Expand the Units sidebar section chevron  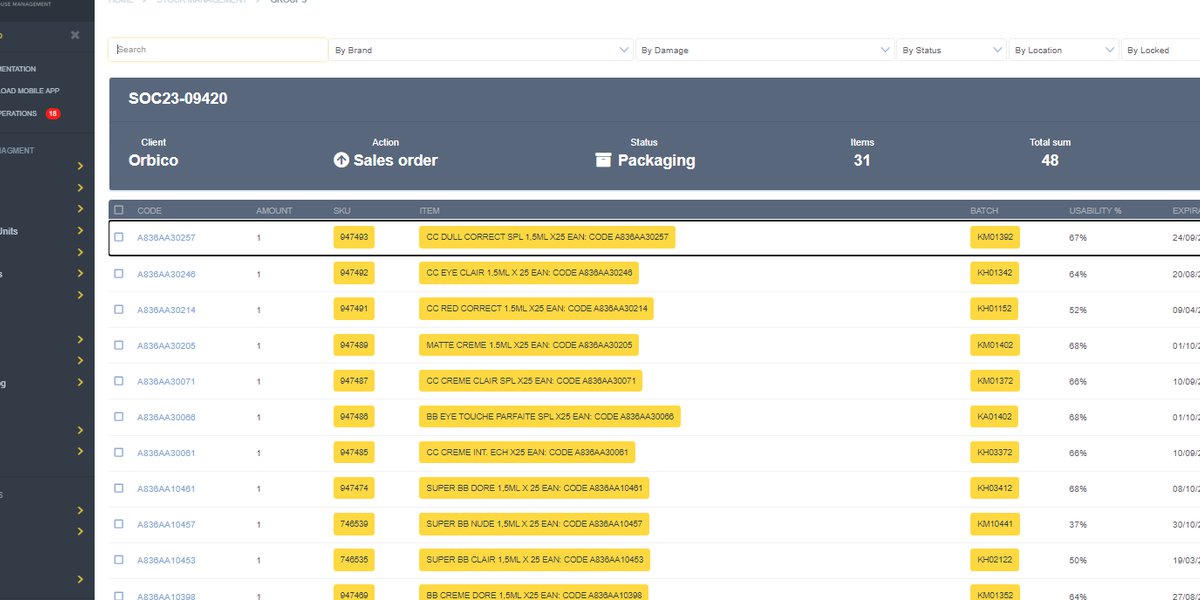click(80, 231)
